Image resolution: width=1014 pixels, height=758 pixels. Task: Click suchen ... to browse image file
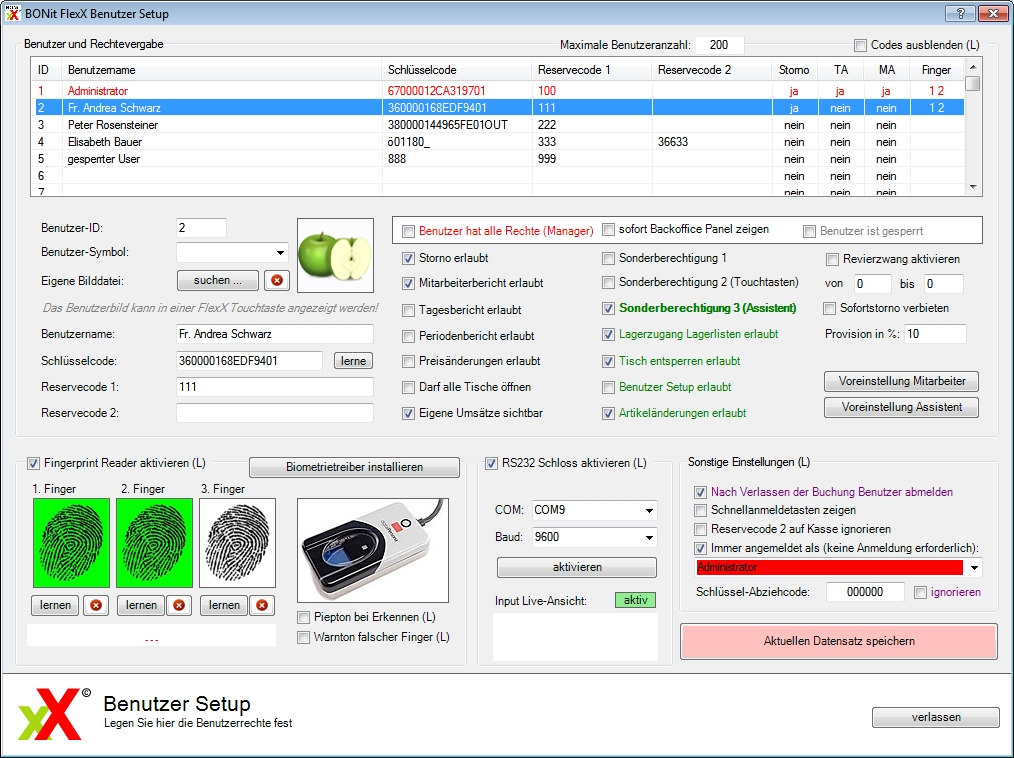pyautogui.click(x=218, y=280)
